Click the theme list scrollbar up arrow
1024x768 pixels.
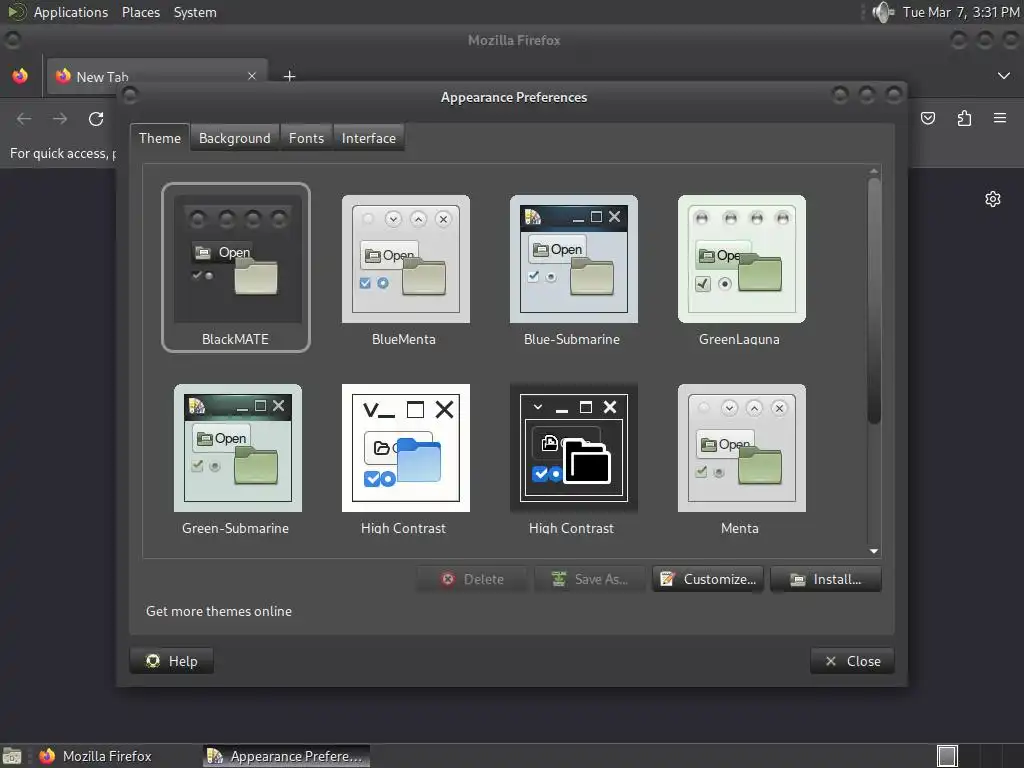click(874, 171)
